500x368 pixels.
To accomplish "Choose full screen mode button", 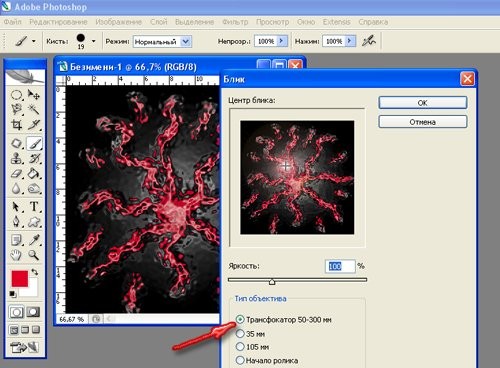I will click(x=36, y=330).
